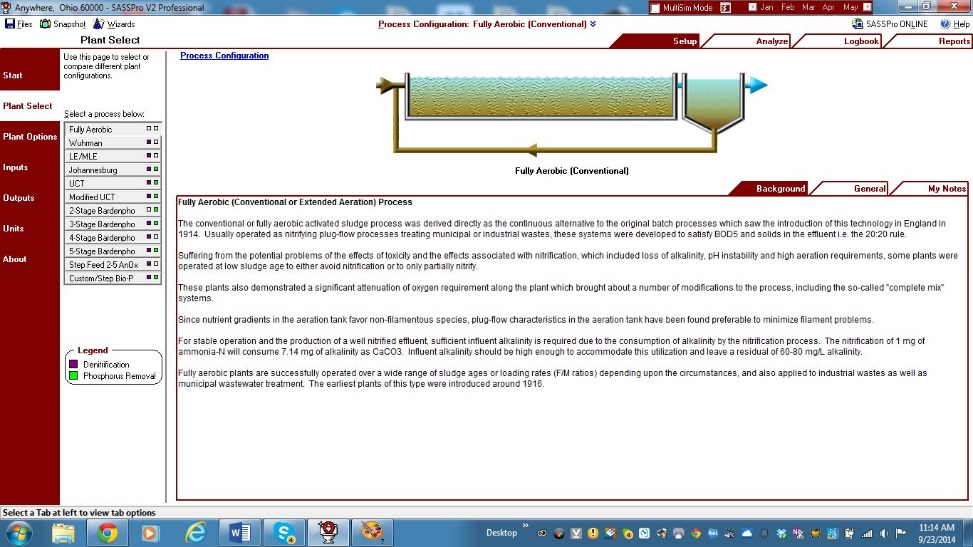Open the Files menu

pyautogui.click(x=19, y=24)
